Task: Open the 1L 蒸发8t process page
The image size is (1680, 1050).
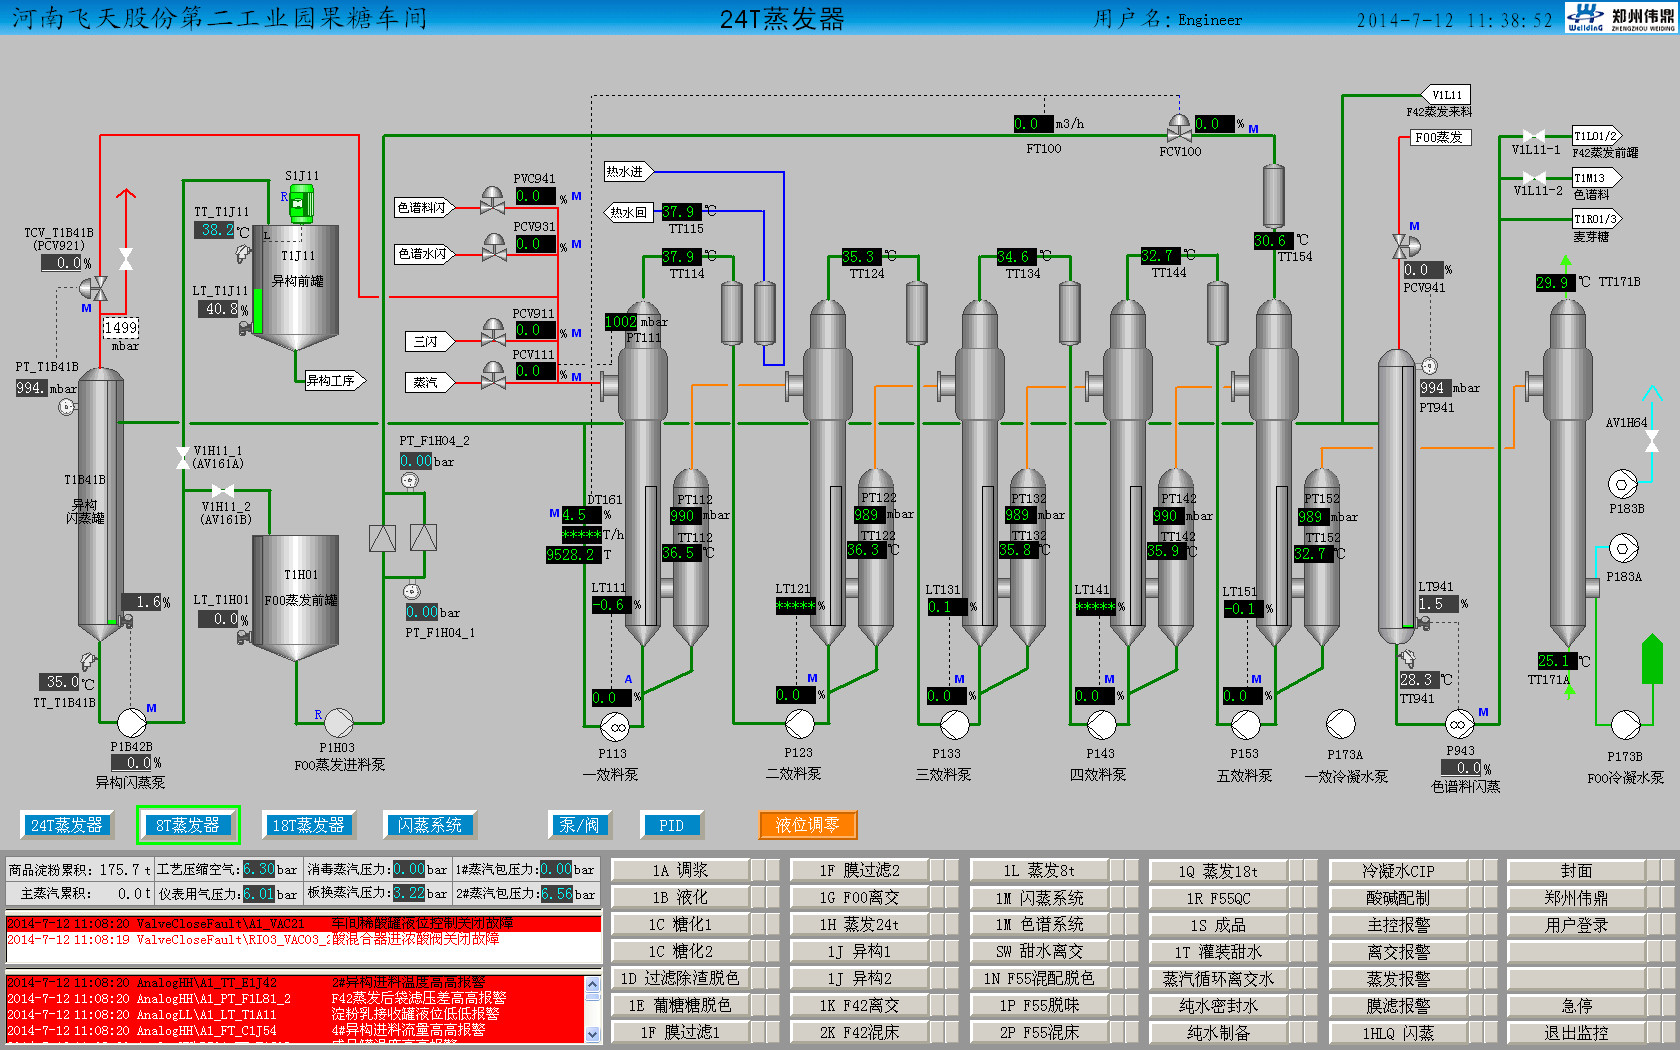Action: coord(1039,870)
